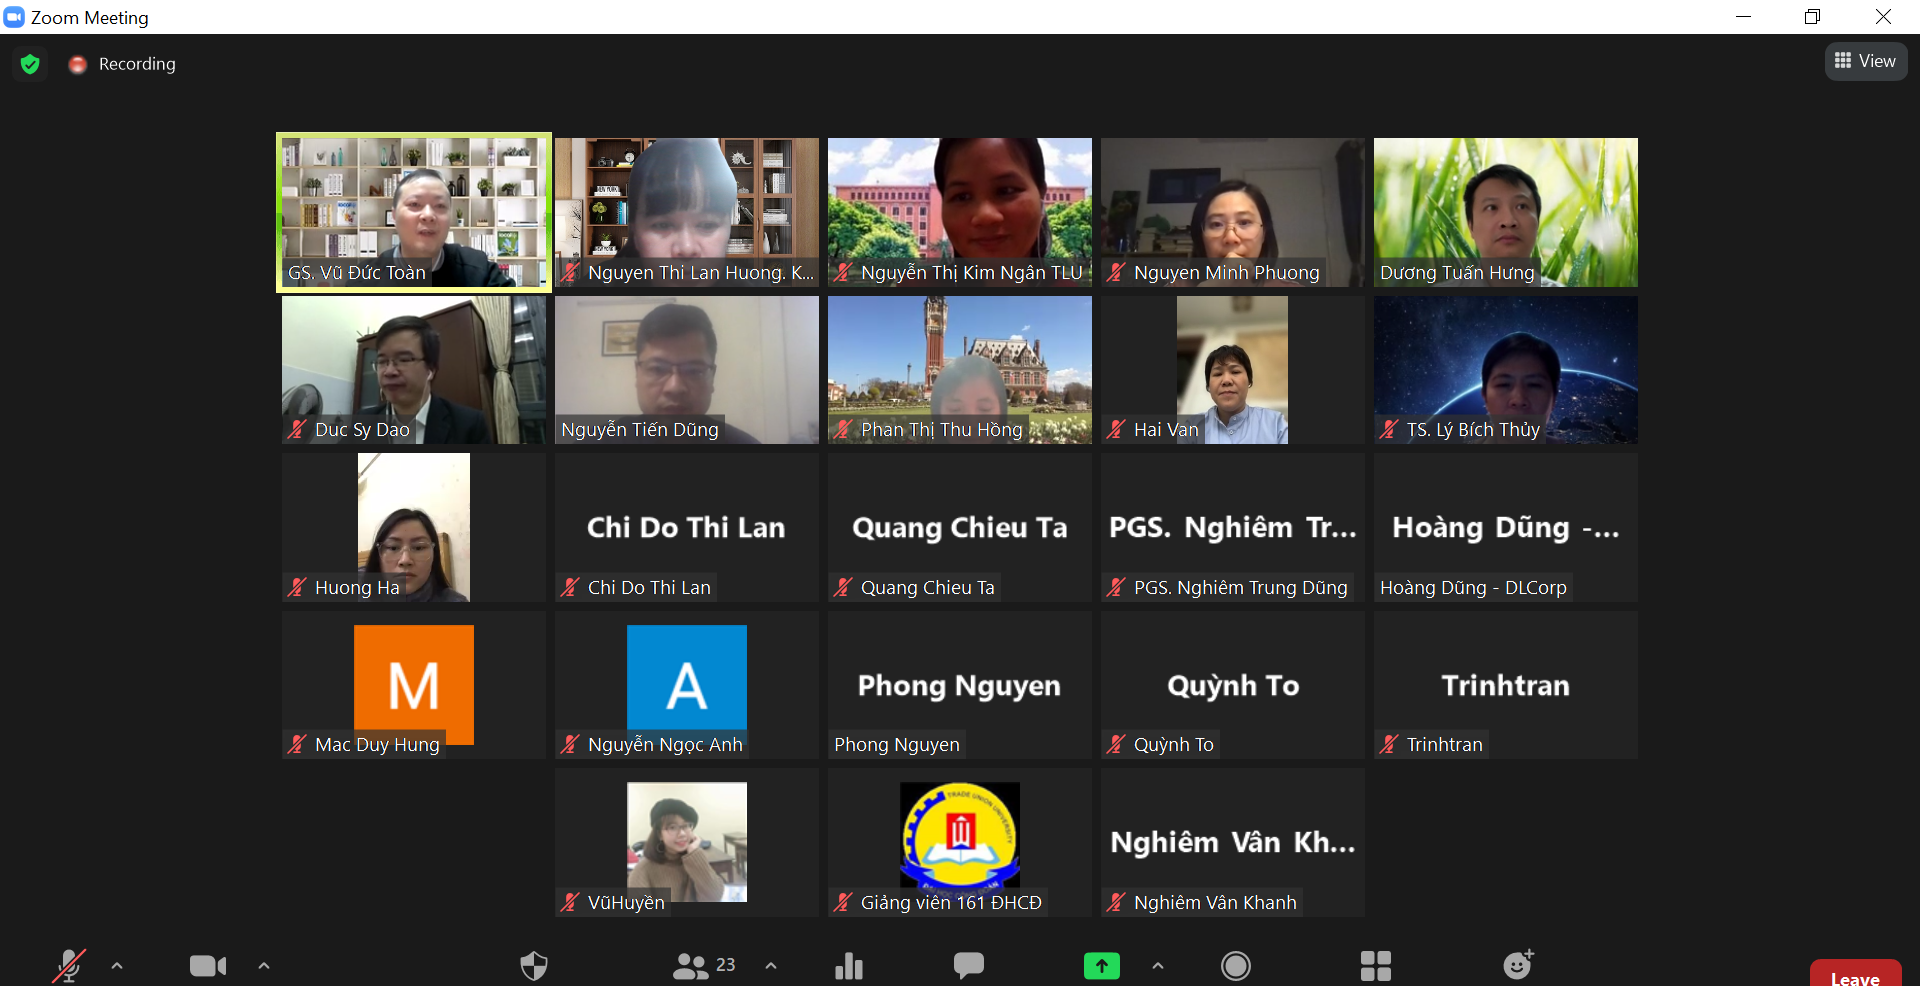Image resolution: width=1920 pixels, height=986 pixels.
Task: Click the Record circle icon
Action: 1236,965
